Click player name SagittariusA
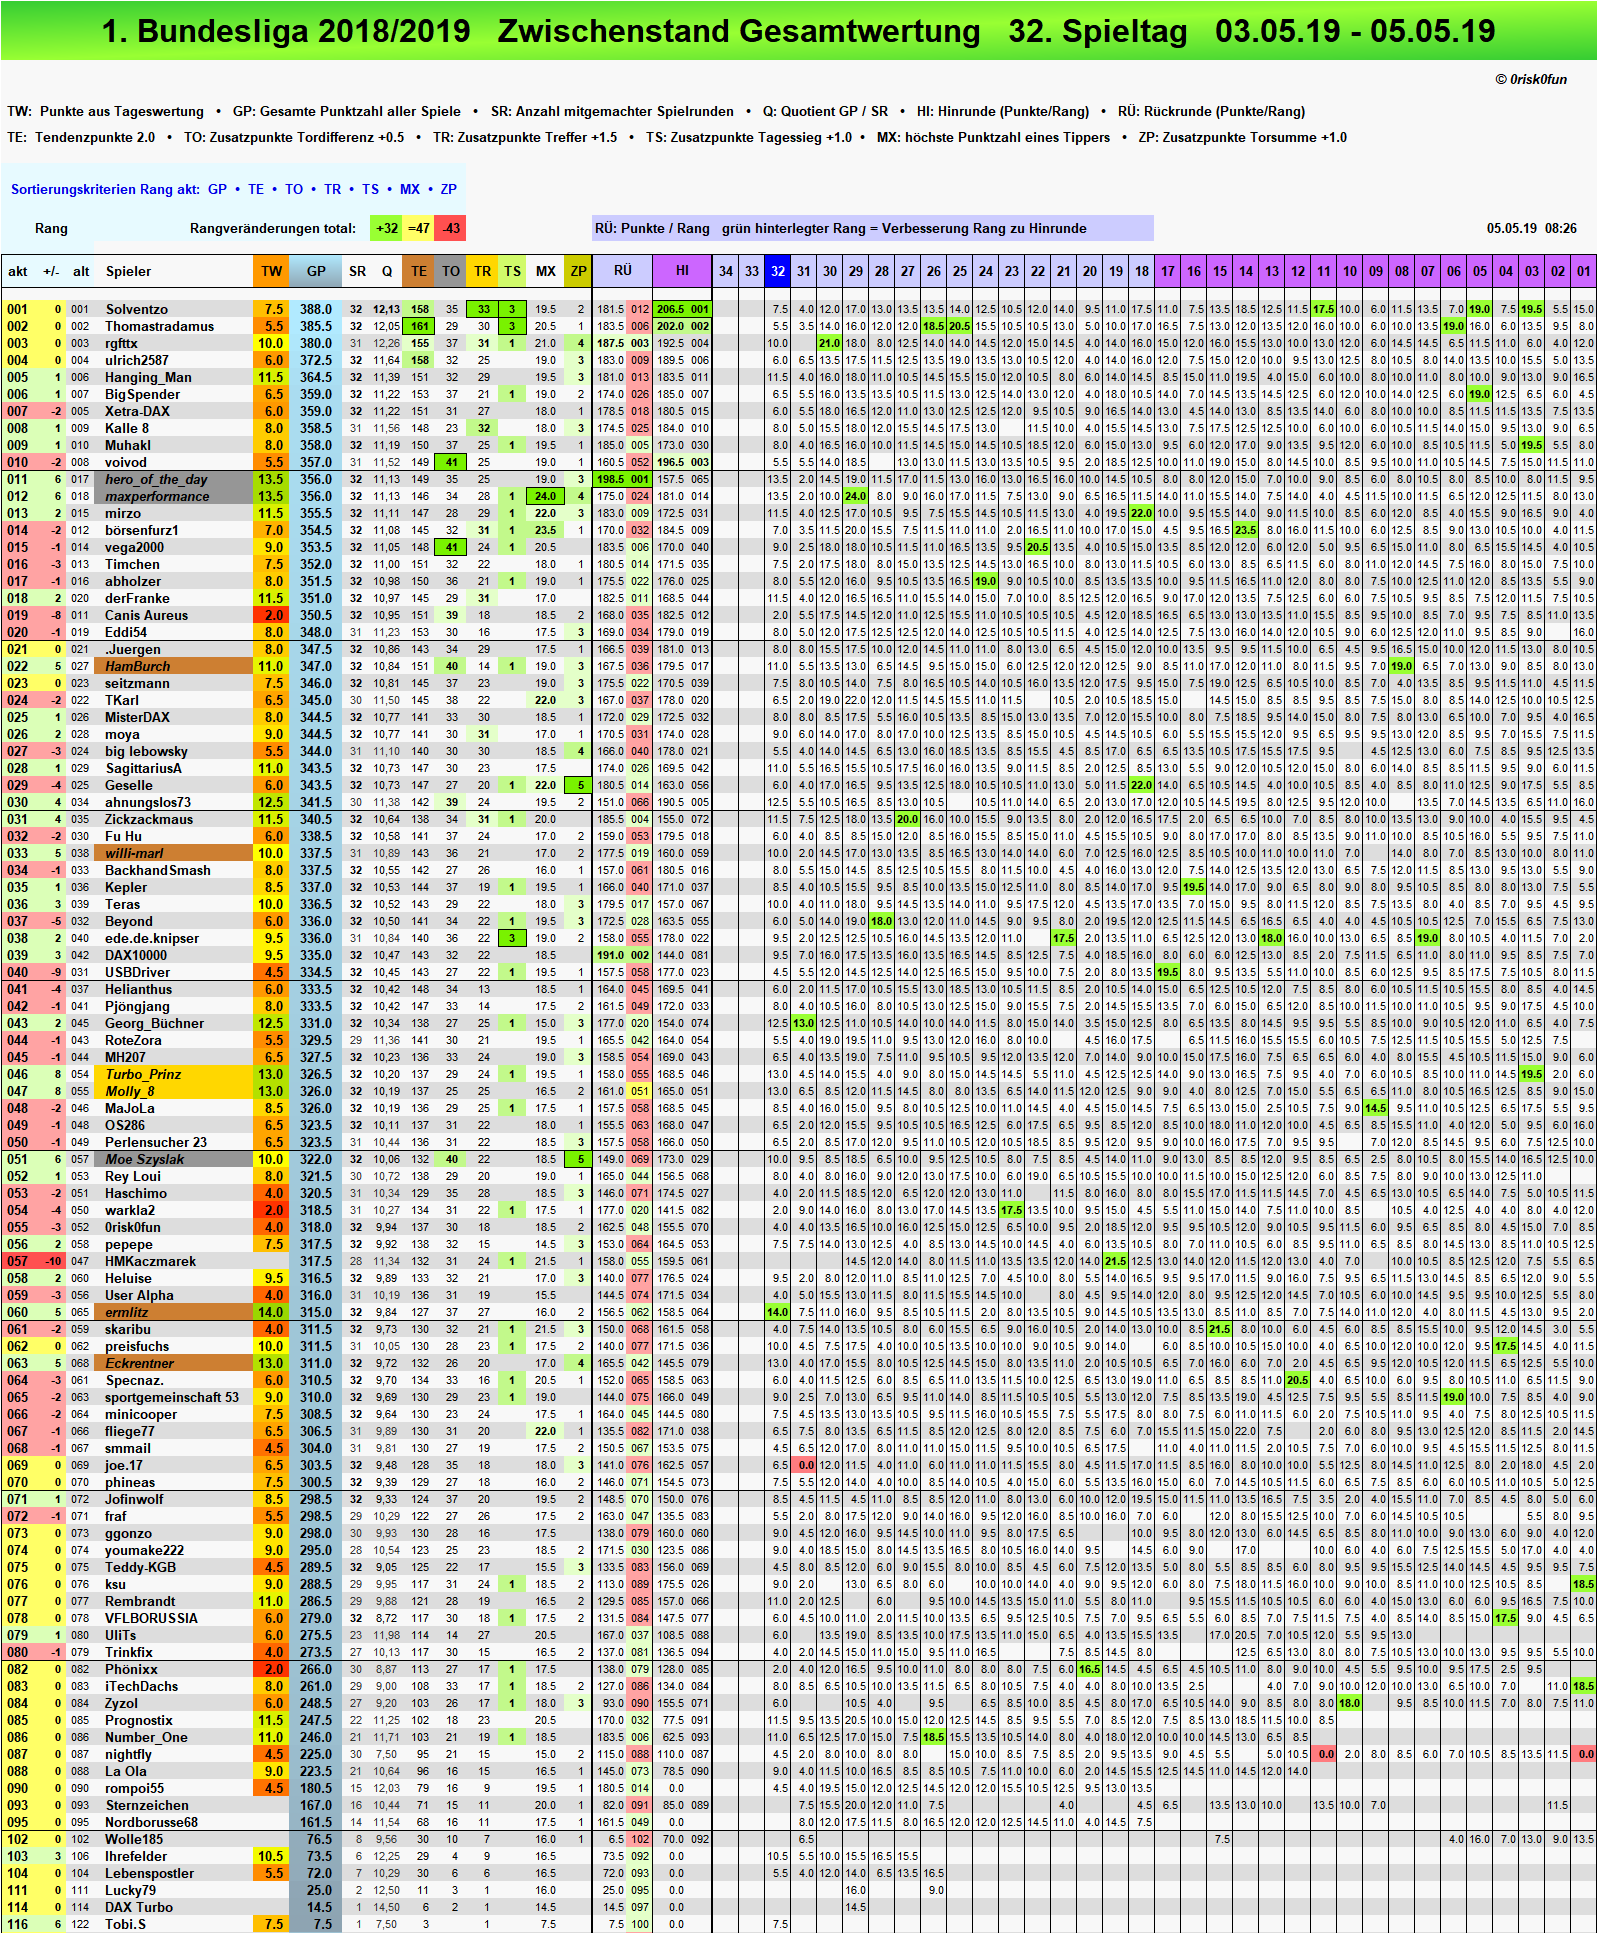This screenshot has width=1597, height=1933. [144, 768]
